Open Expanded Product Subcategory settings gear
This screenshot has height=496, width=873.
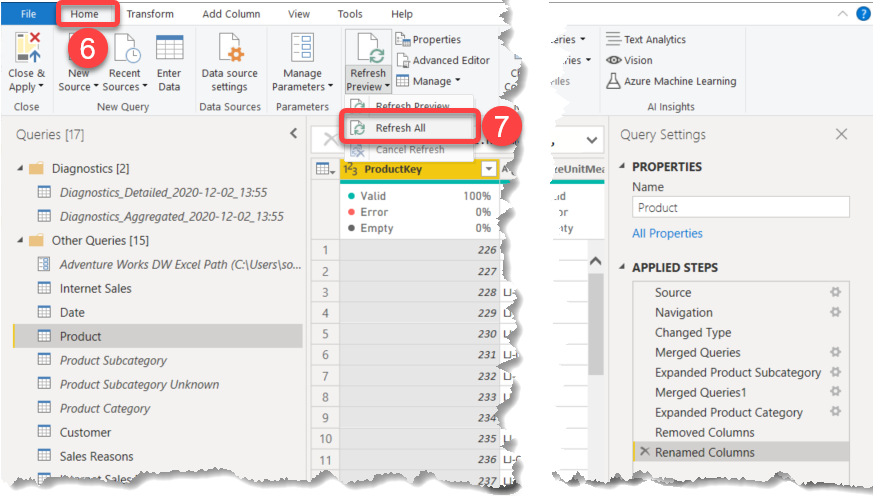tap(835, 372)
